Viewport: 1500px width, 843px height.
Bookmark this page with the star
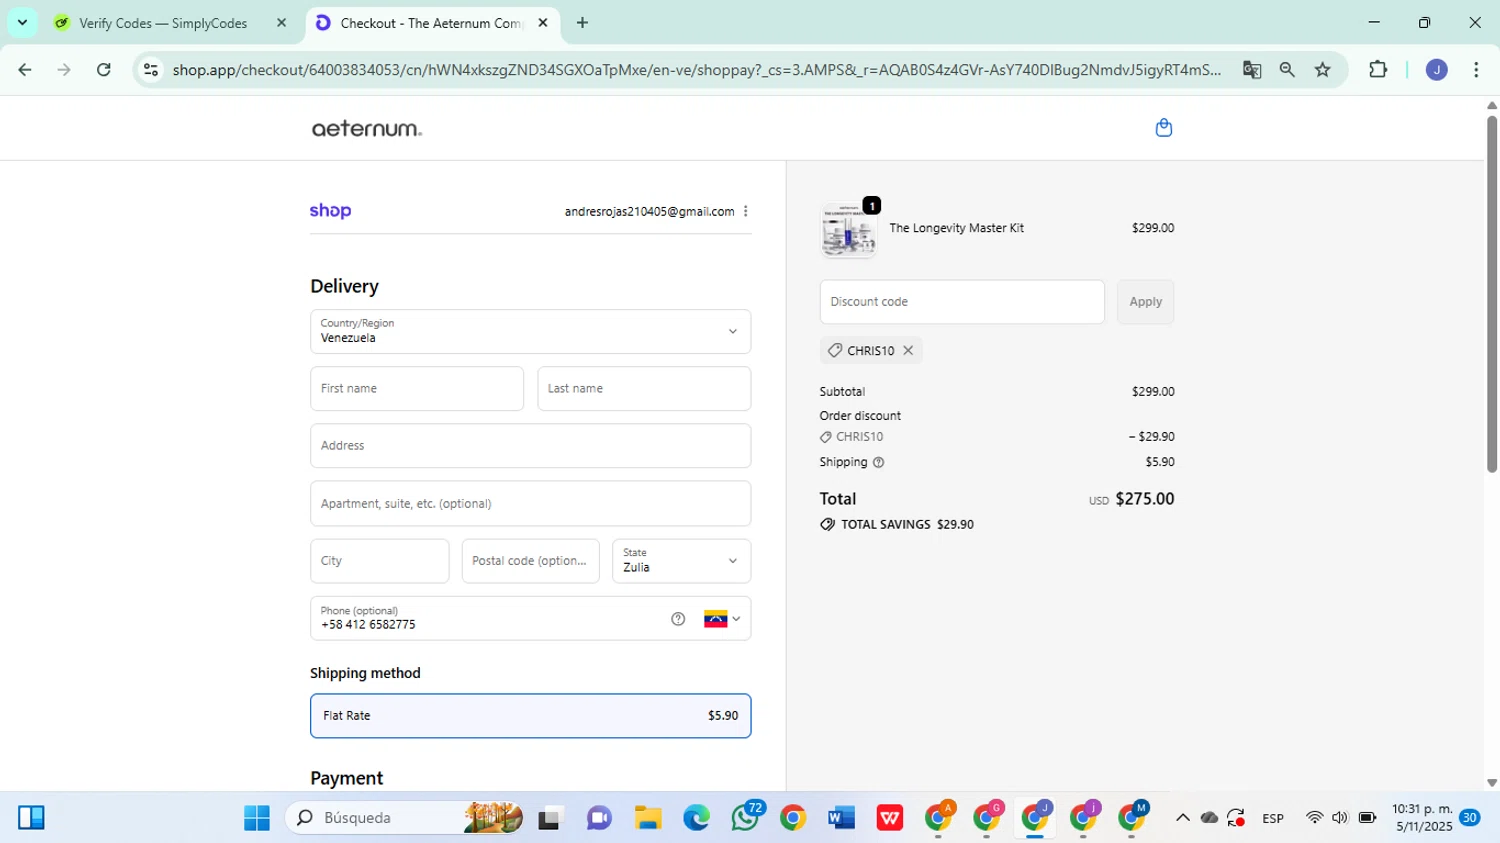point(1323,70)
